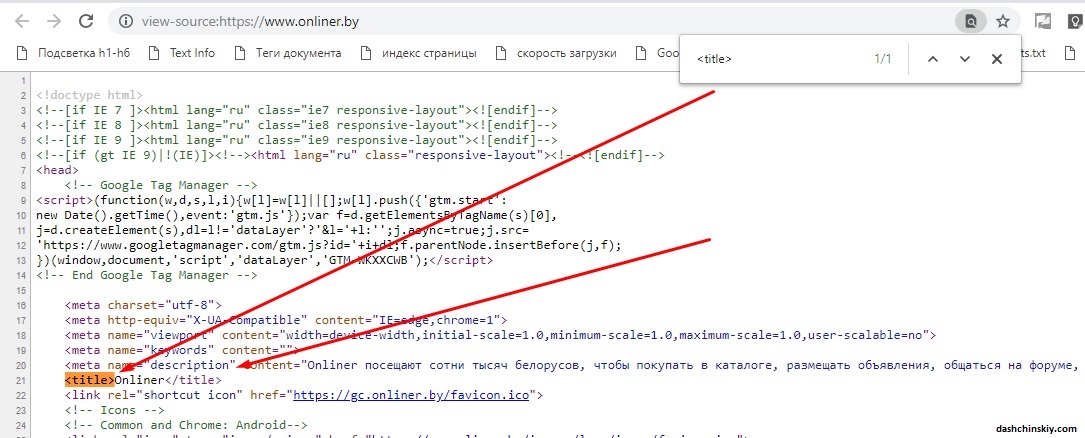Screen dimensions: 1085x438
Task: Reload the view-source page
Action: coord(87,20)
